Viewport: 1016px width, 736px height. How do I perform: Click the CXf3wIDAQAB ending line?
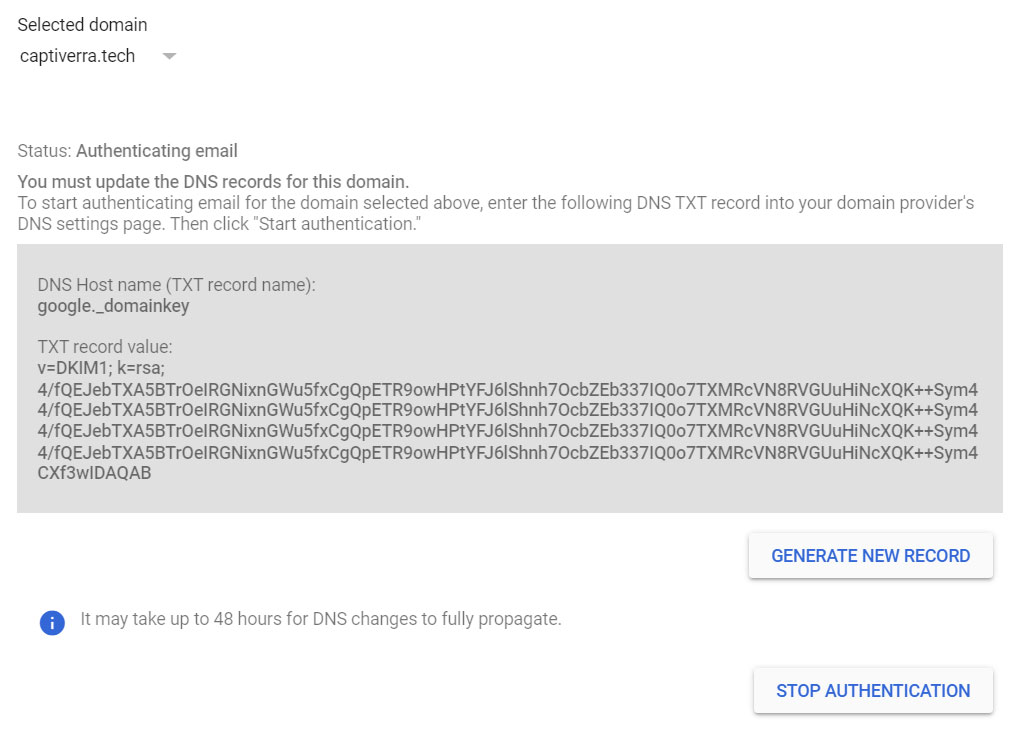(x=94, y=473)
